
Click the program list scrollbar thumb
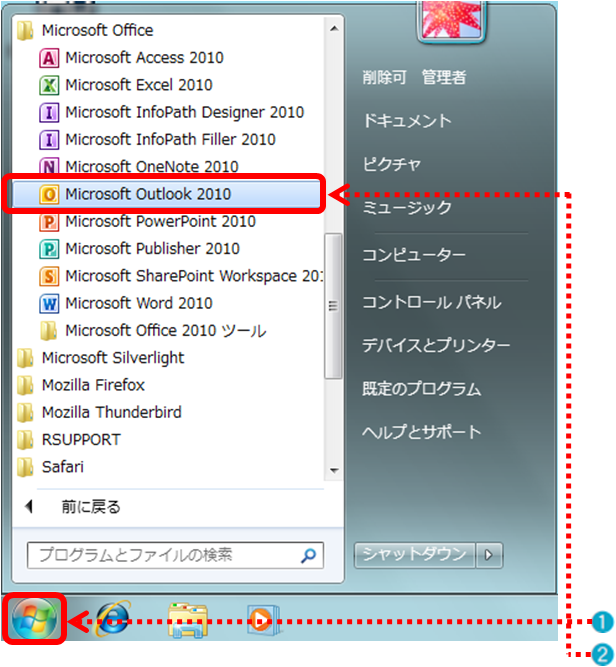tap(333, 306)
